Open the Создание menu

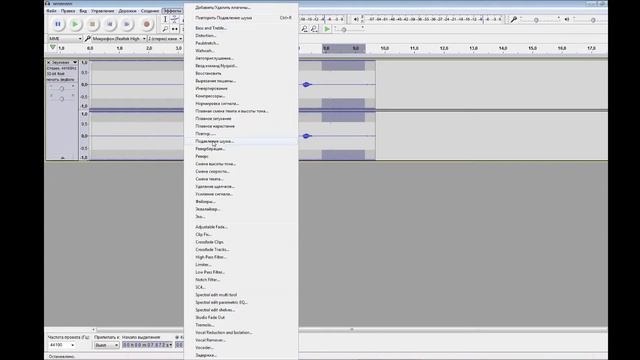click(150, 11)
